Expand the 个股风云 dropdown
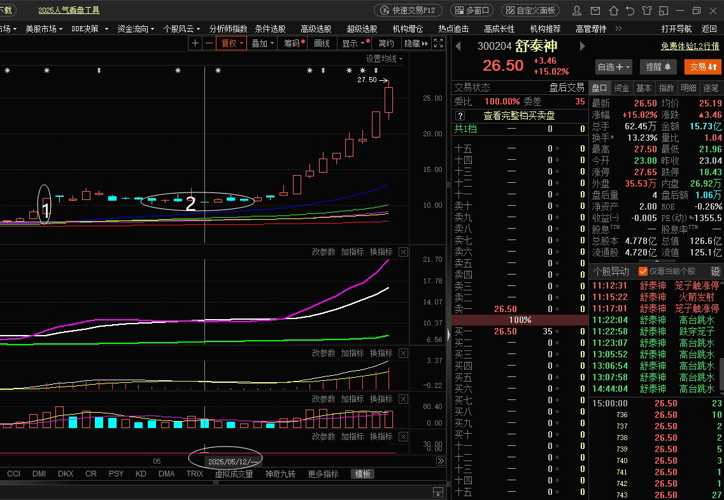This screenshot has width=724, height=500. pyautogui.click(x=181, y=29)
